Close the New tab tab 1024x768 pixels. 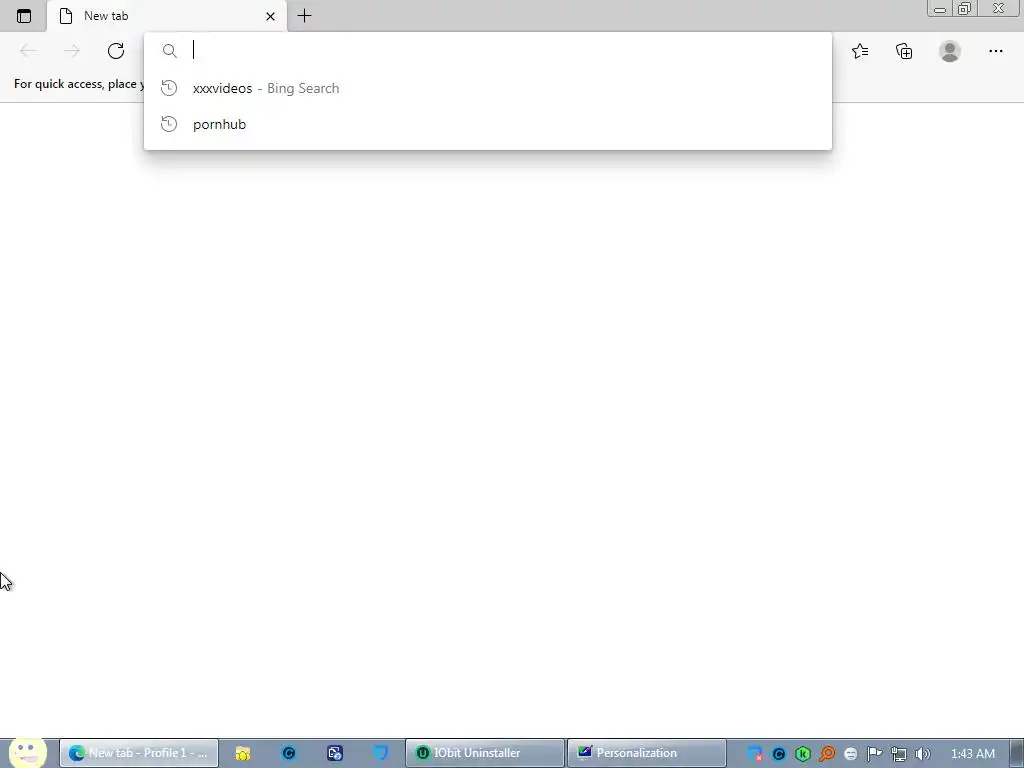pos(270,16)
